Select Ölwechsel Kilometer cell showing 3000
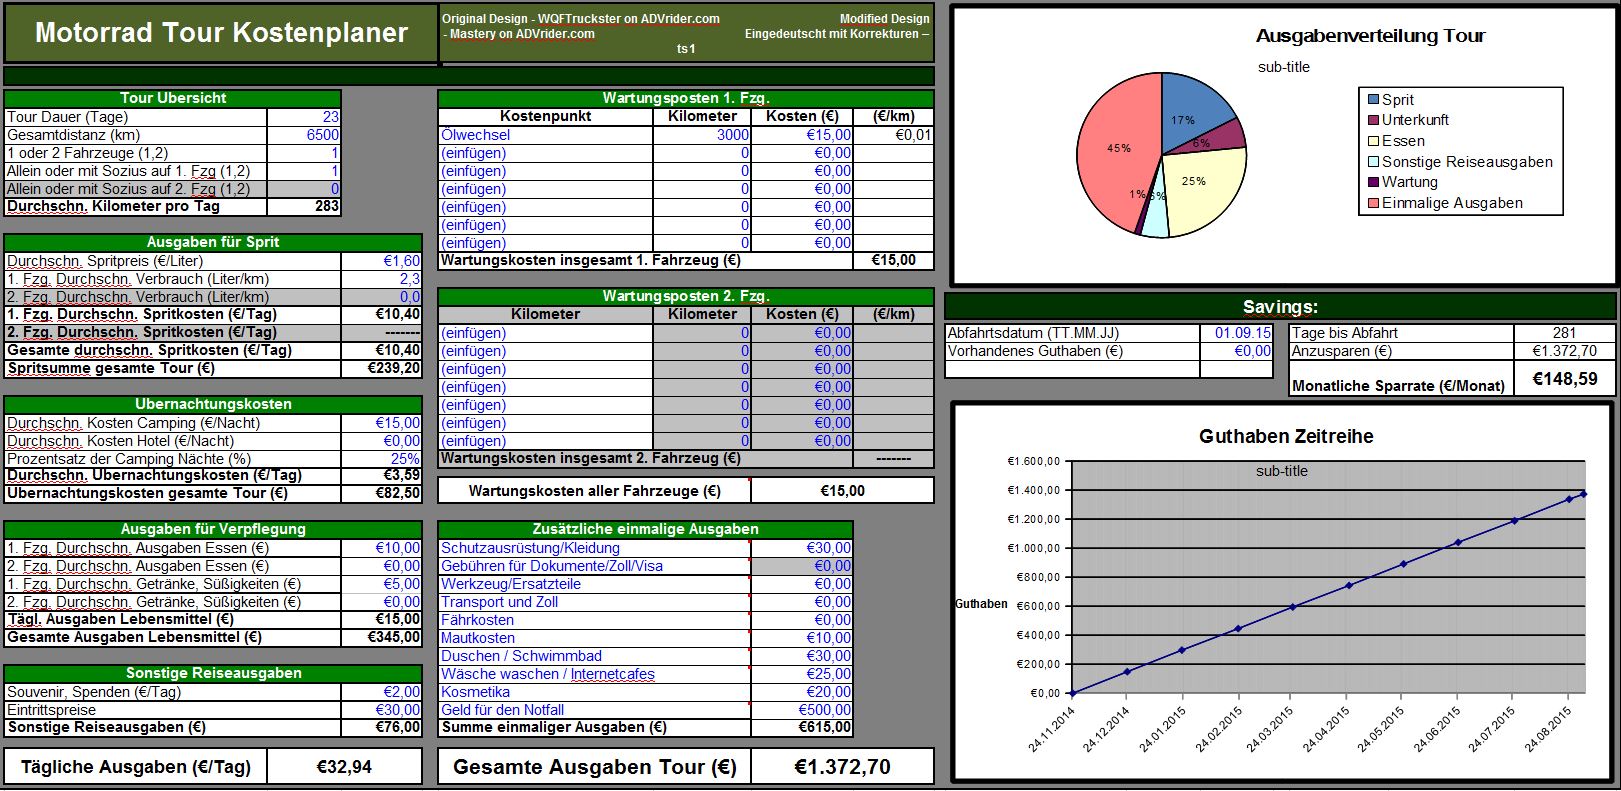The width and height of the screenshot is (1621, 791). pos(702,135)
